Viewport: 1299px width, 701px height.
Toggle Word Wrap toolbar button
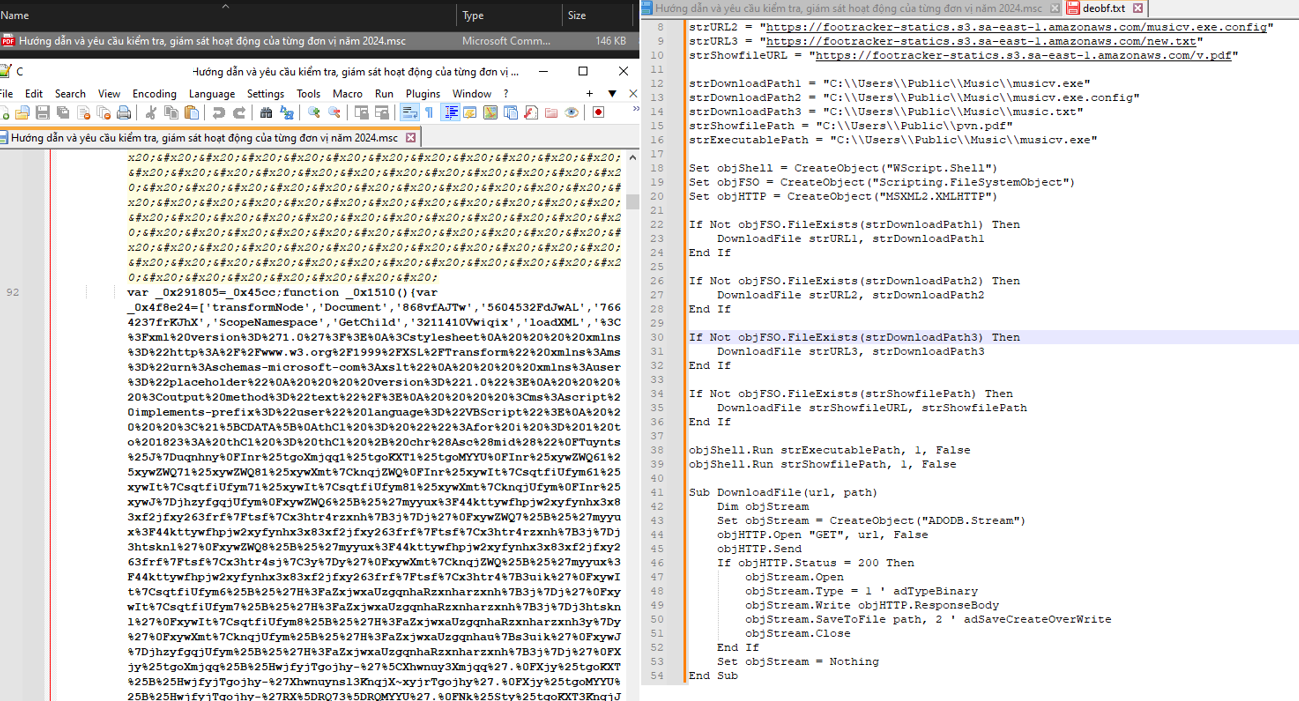pos(409,113)
